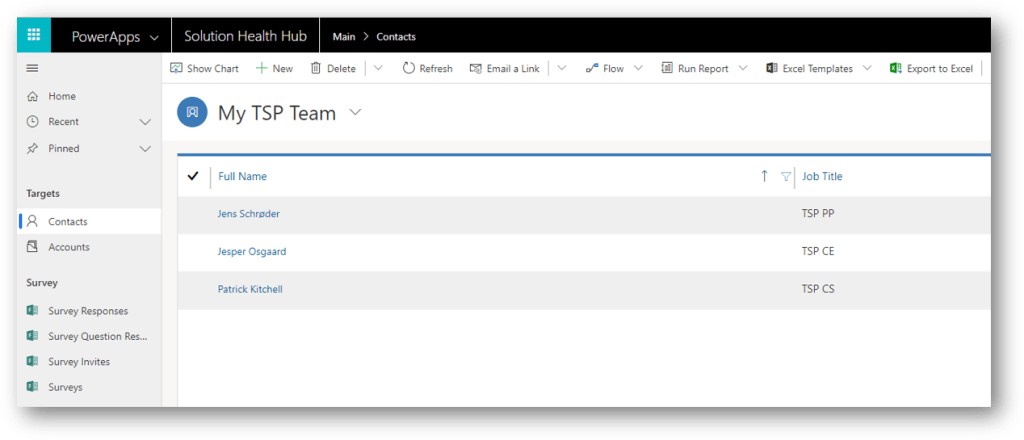This screenshot has height=440, width=1024.
Task: Toggle the select-all checkmark in grid header
Action: pos(193,176)
